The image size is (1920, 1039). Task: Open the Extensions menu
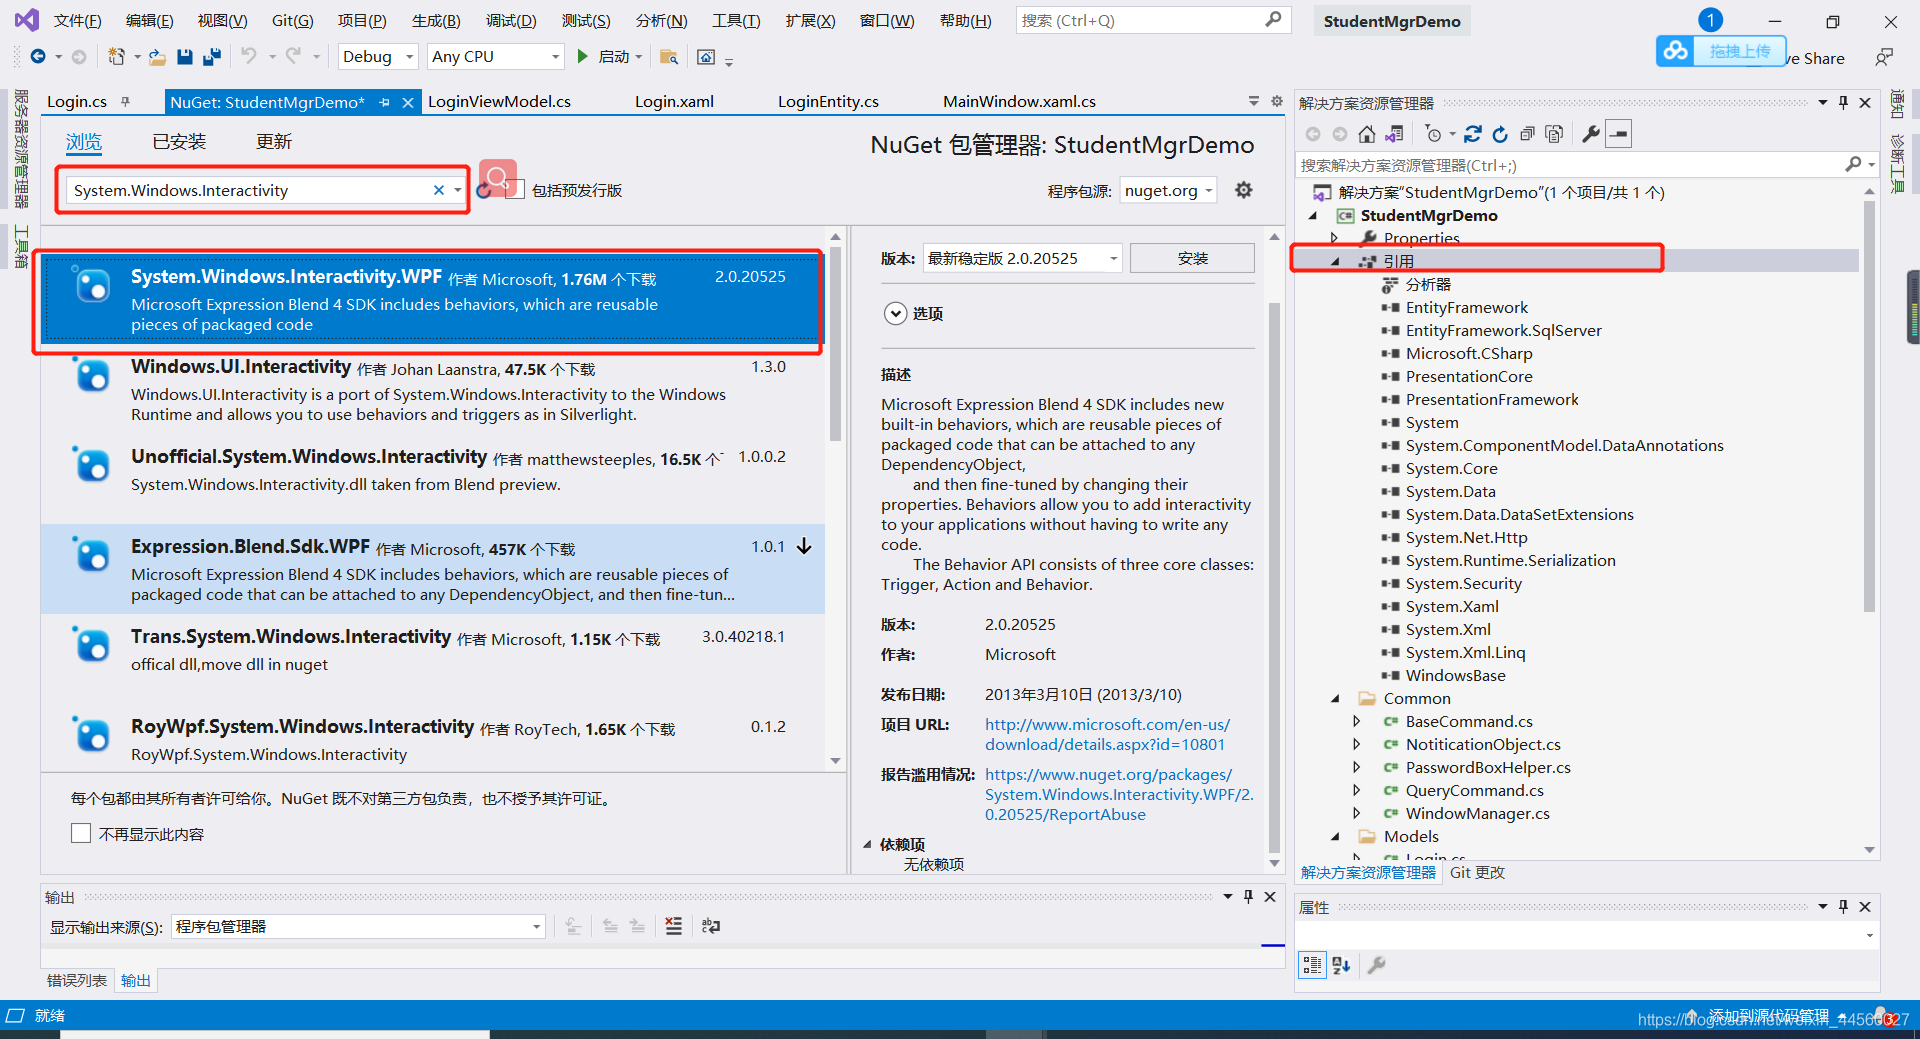(x=810, y=20)
